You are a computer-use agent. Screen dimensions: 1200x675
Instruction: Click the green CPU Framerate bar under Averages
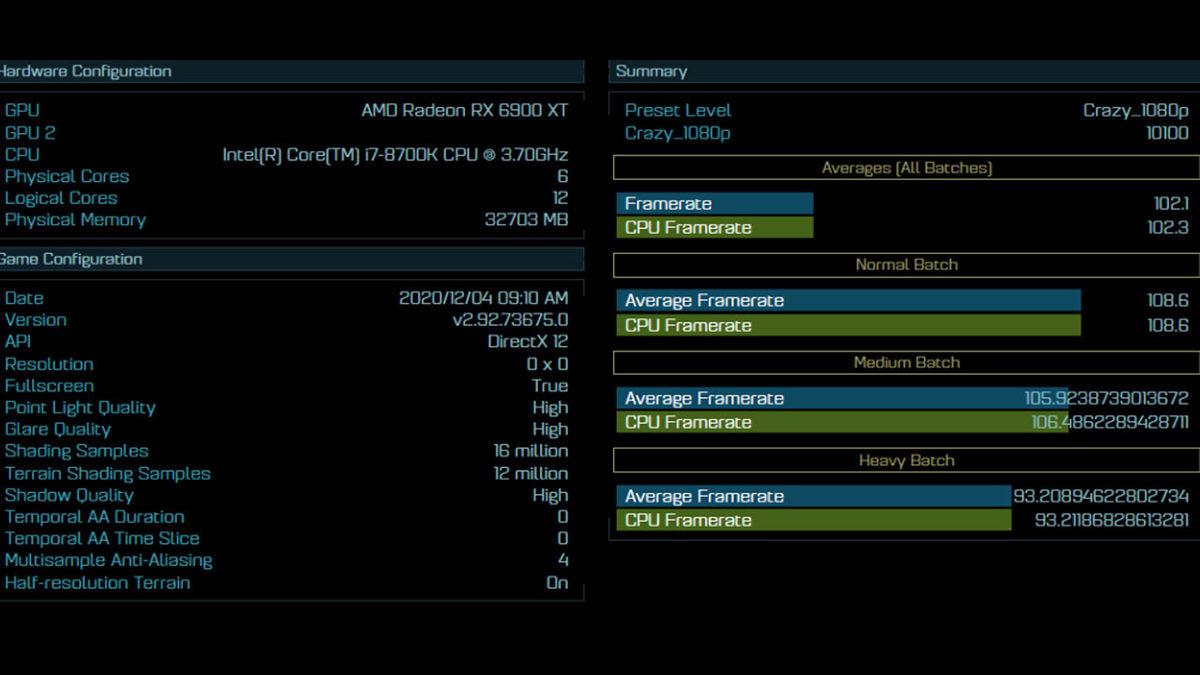coord(715,227)
